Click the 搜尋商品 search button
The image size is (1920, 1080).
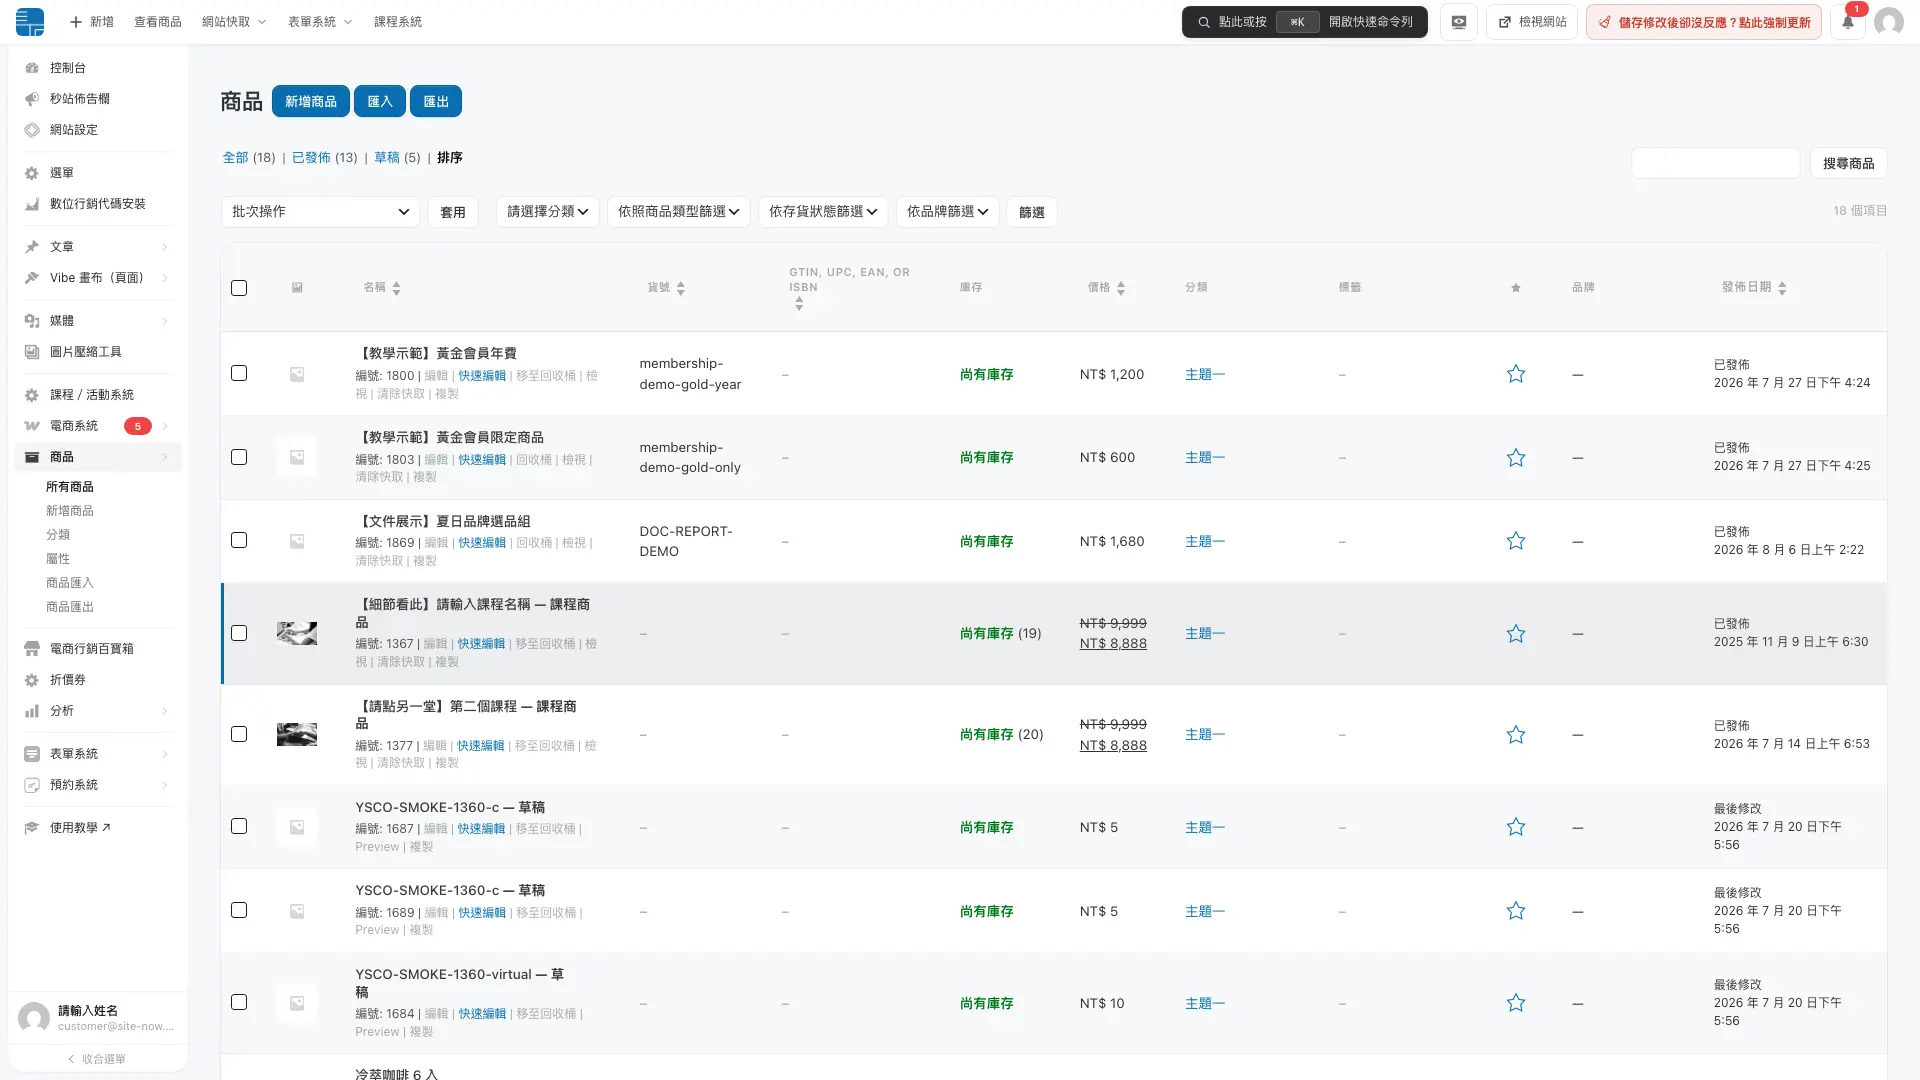tap(1849, 163)
